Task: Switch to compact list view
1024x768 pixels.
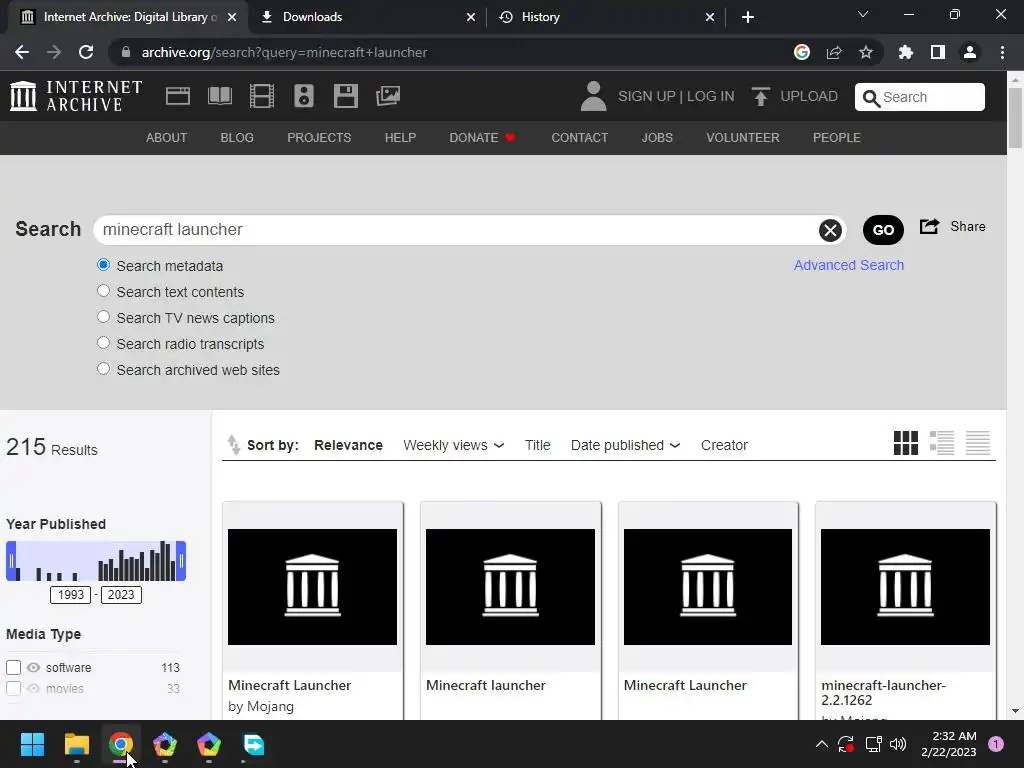Action: pos(978,443)
